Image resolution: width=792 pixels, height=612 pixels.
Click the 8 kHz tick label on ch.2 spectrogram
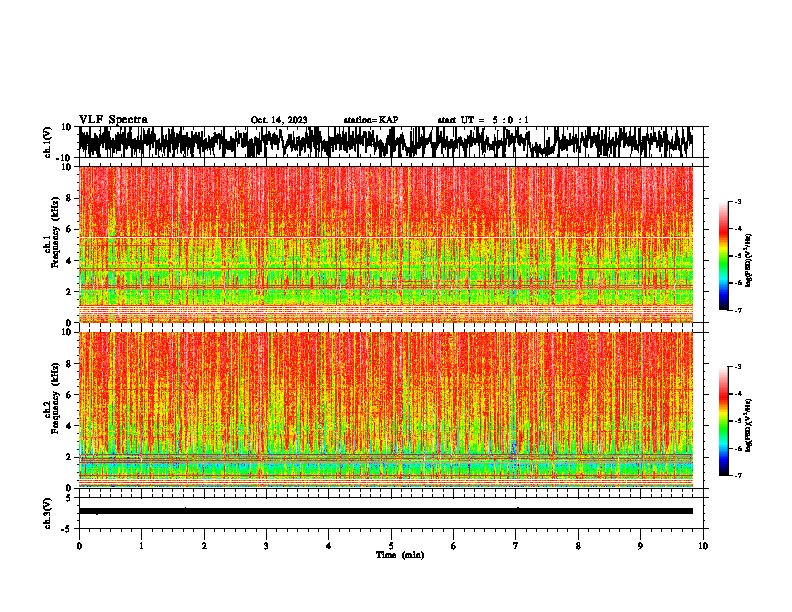pos(69,364)
